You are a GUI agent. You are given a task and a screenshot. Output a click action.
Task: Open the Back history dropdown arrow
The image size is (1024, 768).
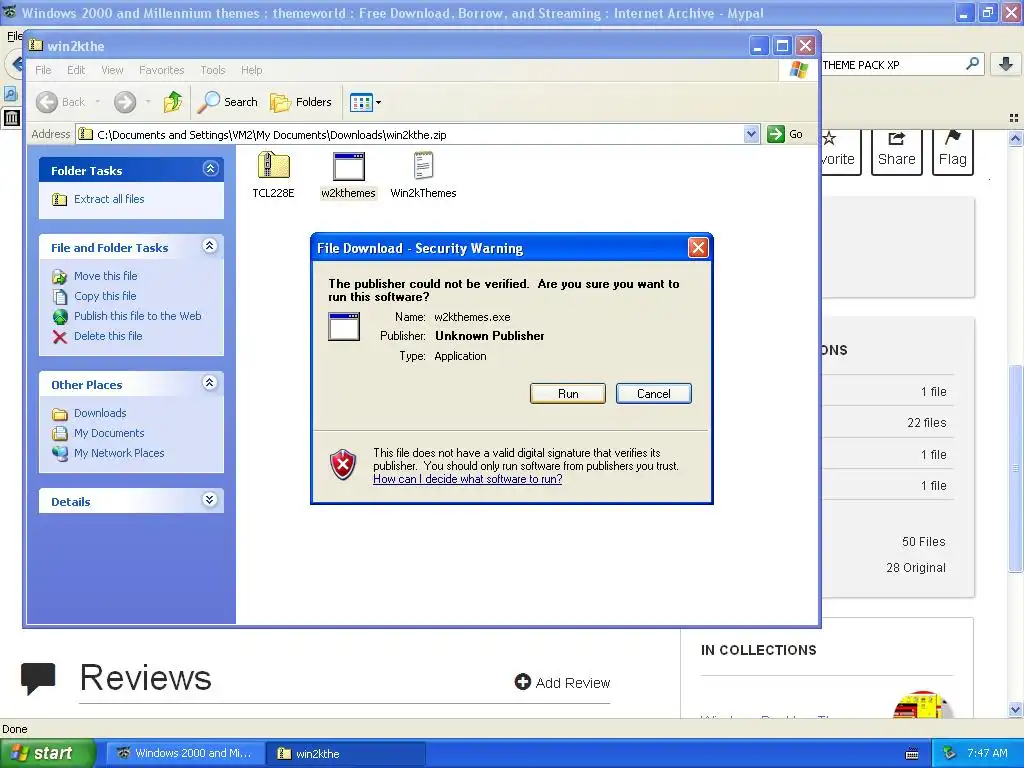tap(98, 102)
